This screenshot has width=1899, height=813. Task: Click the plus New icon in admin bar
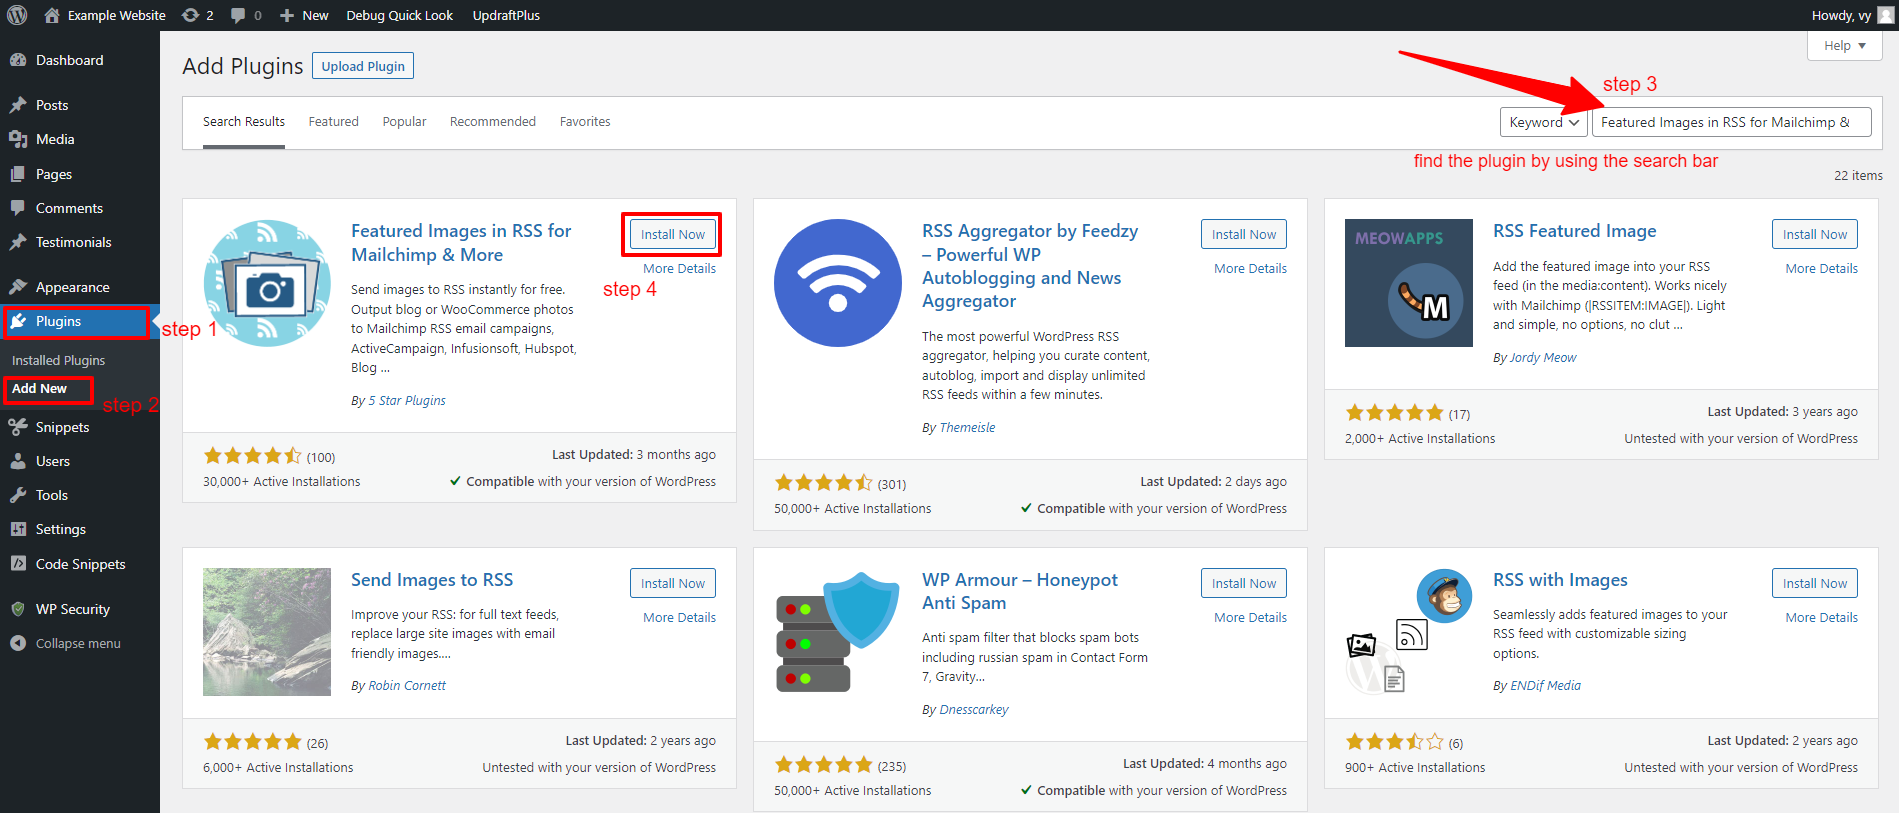287,15
